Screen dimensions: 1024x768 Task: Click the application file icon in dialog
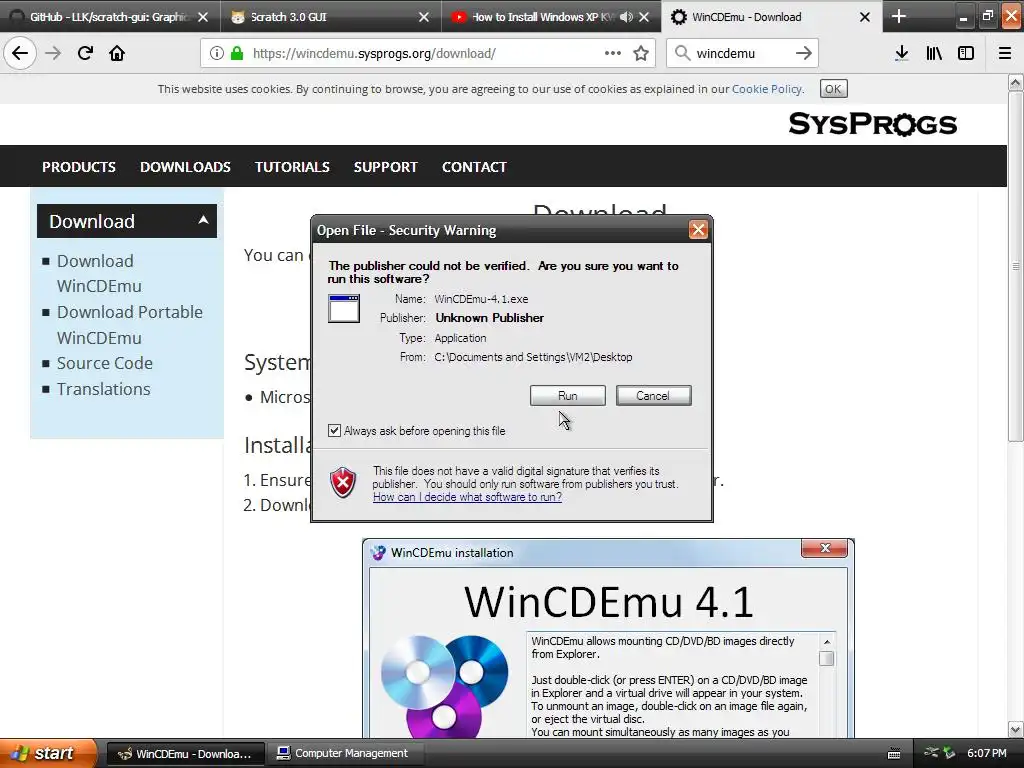point(344,309)
